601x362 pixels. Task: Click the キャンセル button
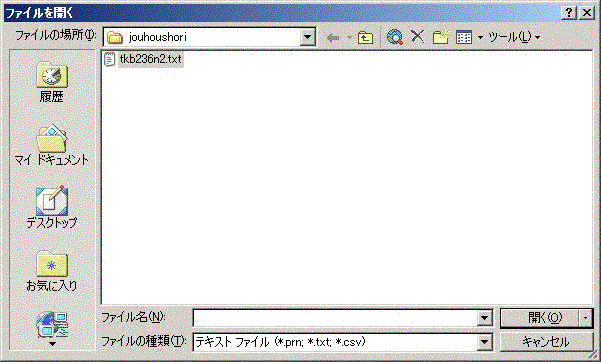tap(546, 342)
